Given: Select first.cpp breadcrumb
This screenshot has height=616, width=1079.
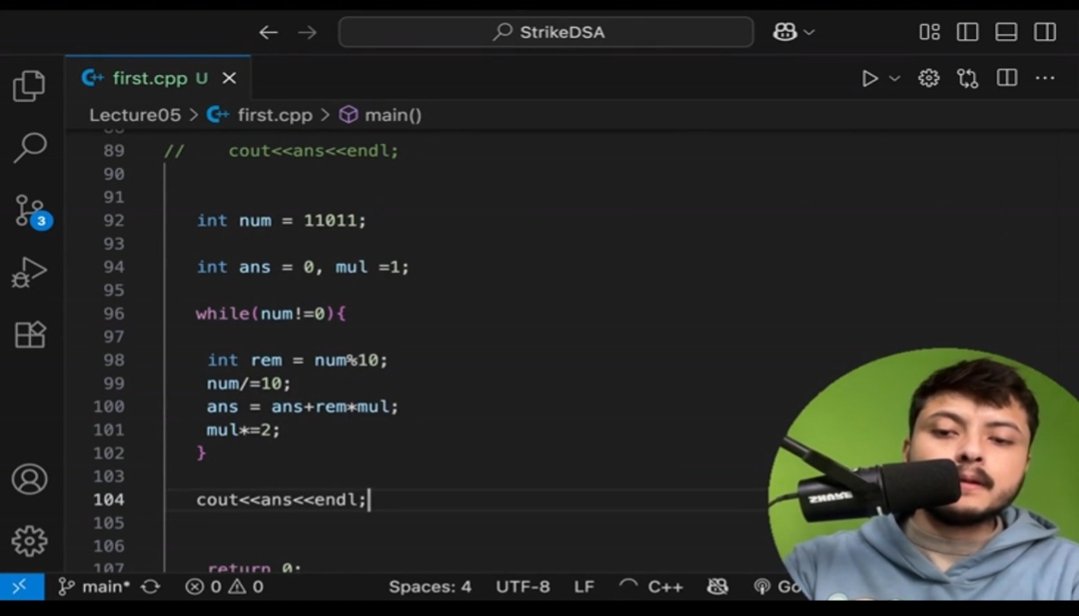Looking at the screenshot, I should [x=275, y=115].
